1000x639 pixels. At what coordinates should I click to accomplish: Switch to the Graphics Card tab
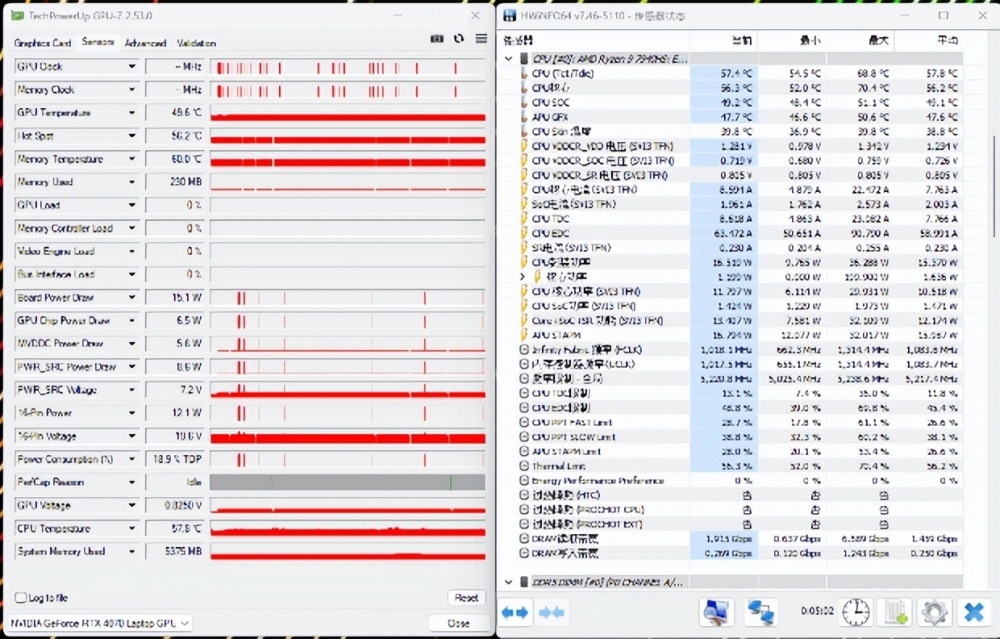pos(42,43)
